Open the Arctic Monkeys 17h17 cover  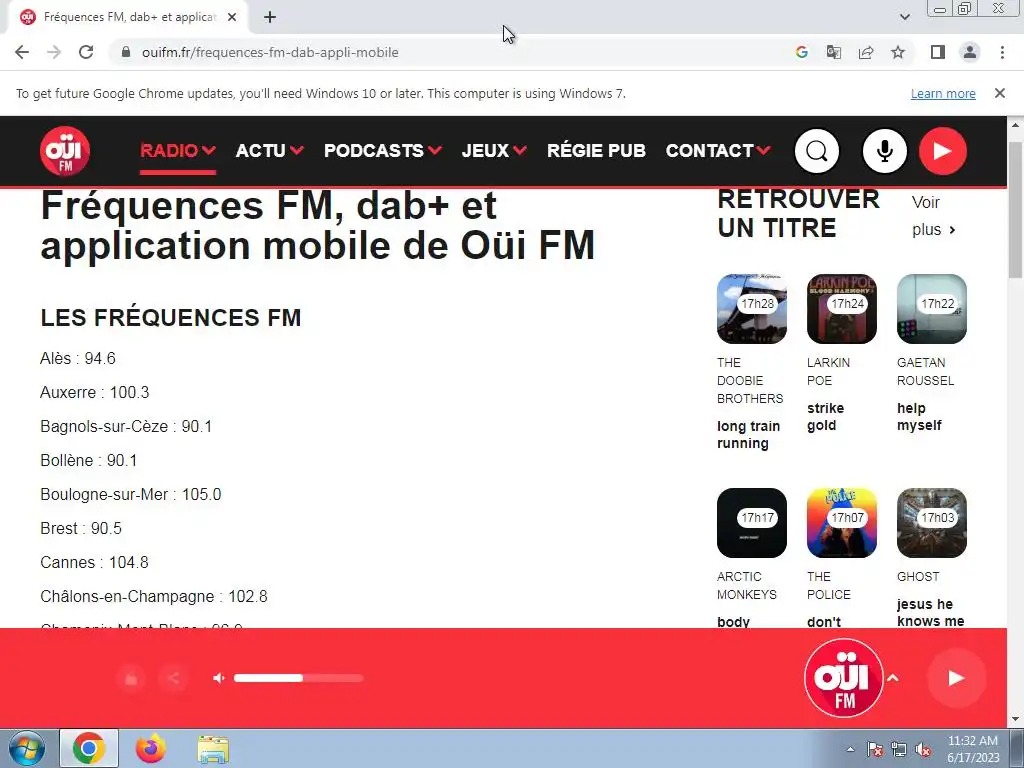(x=752, y=523)
